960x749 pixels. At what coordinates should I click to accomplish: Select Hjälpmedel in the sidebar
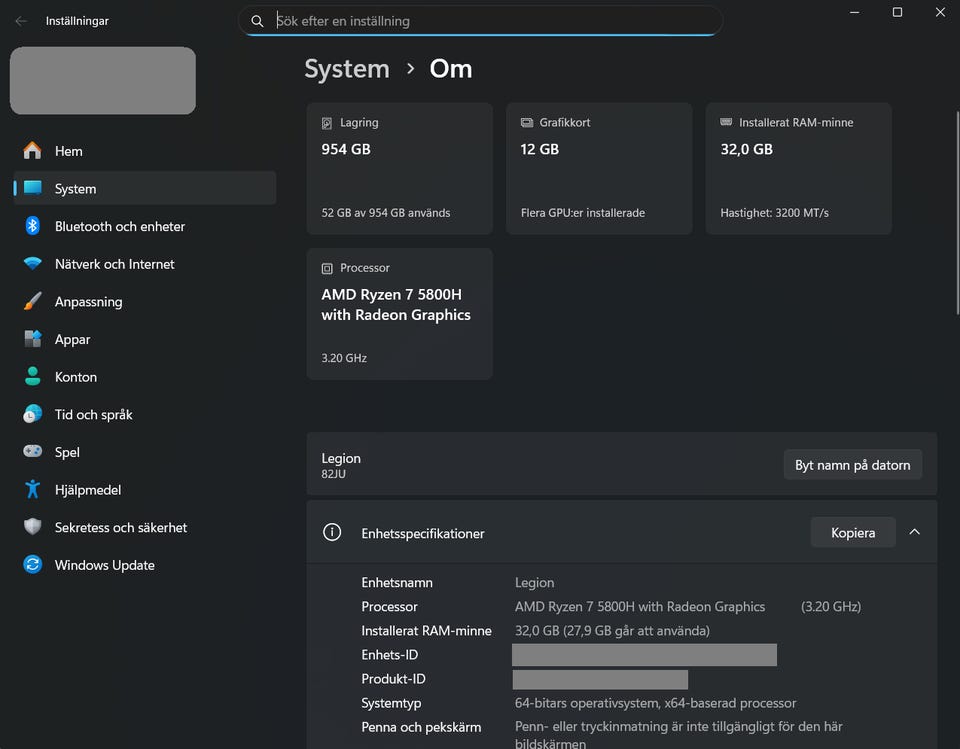tap(88, 490)
